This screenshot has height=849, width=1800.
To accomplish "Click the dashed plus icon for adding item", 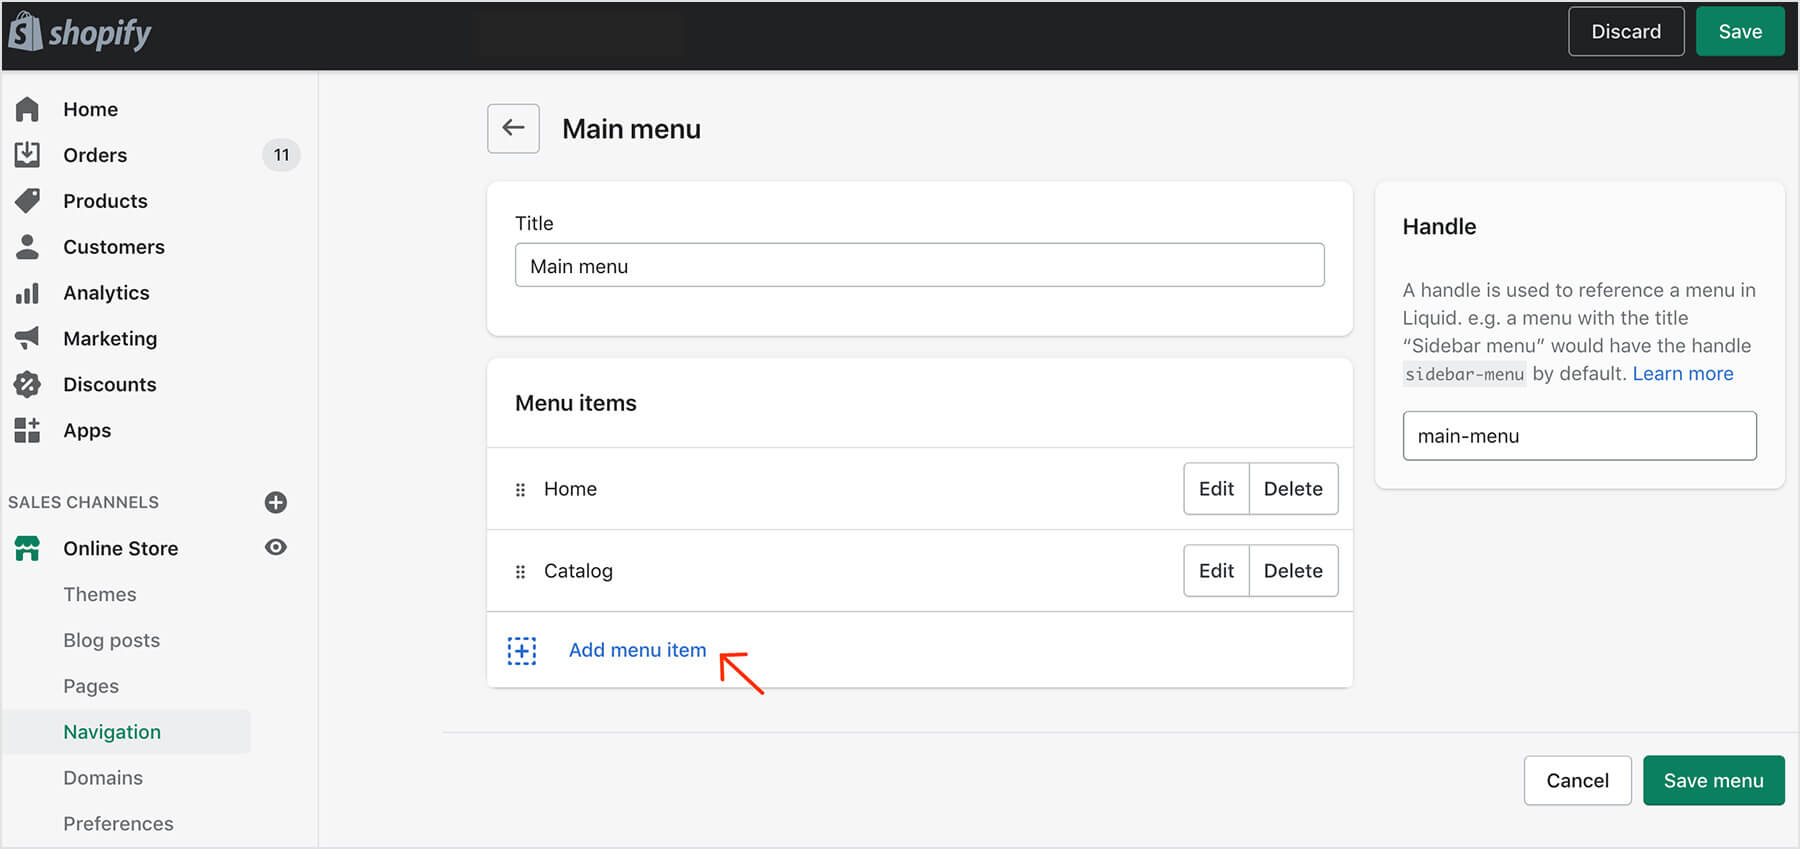I will pyautogui.click(x=522, y=650).
